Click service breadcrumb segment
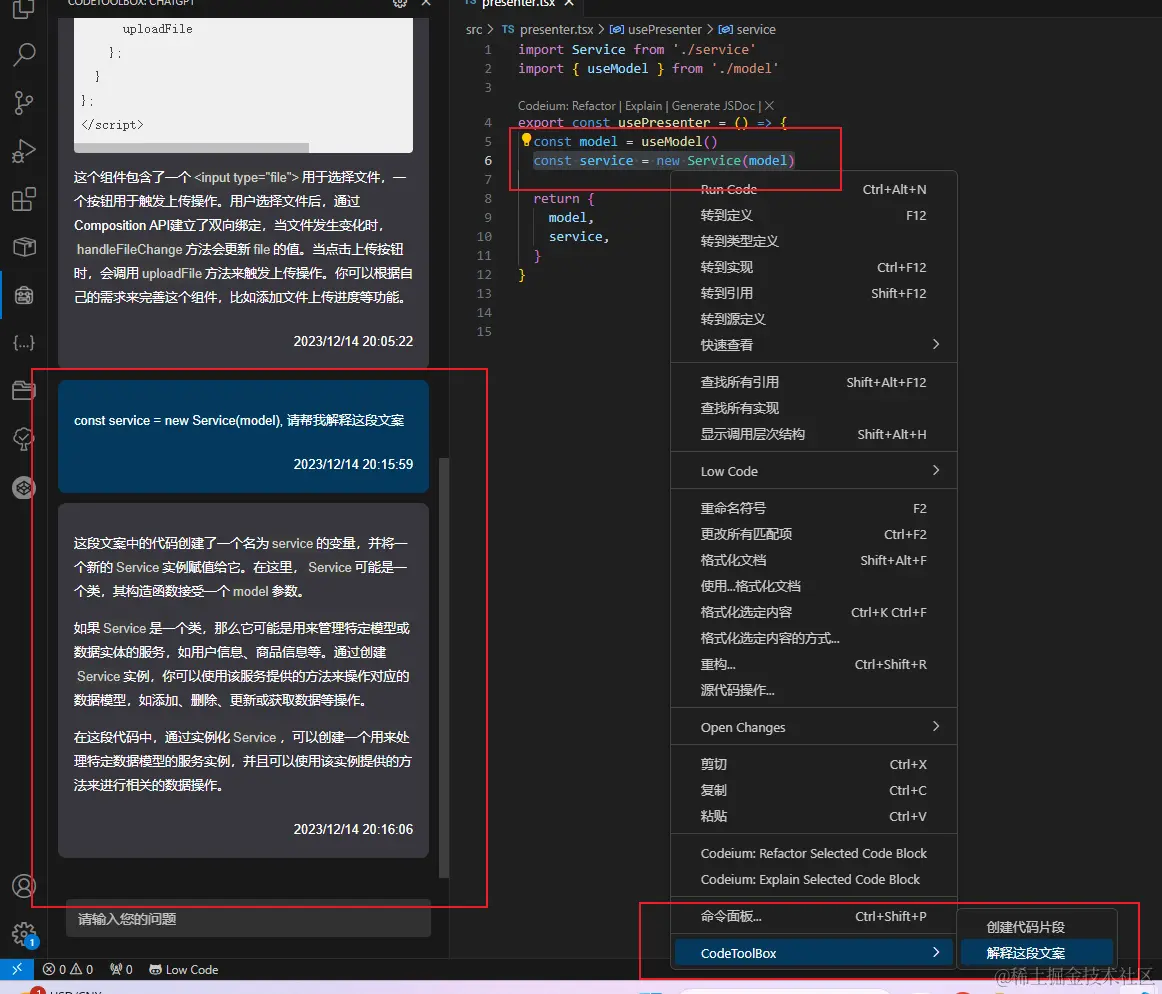The height and width of the screenshot is (994, 1162). pos(747,30)
